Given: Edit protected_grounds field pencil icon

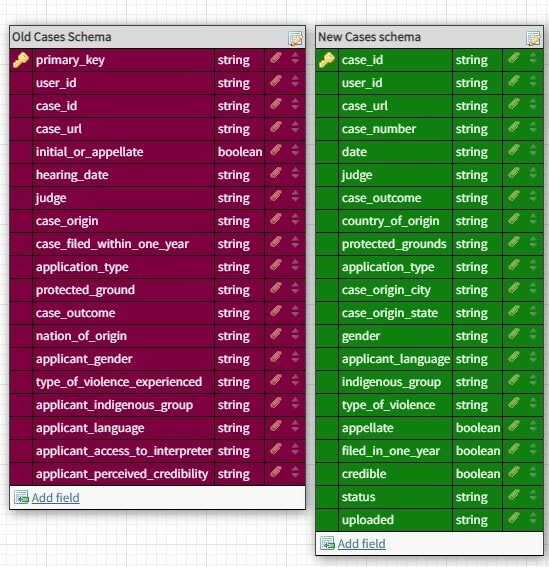Looking at the screenshot, I should click(x=514, y=242).
